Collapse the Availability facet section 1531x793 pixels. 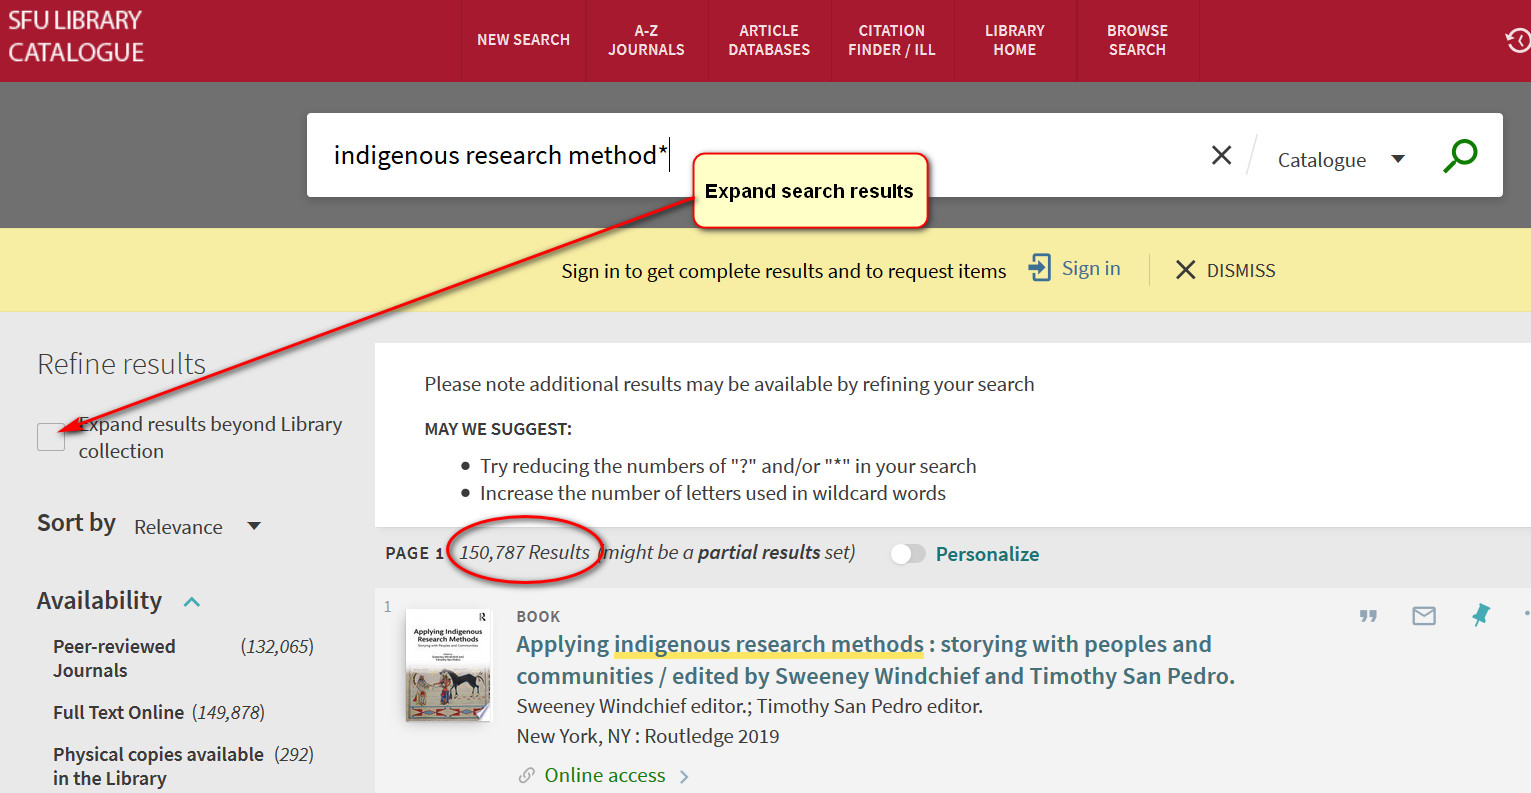[x=192, y=601]
